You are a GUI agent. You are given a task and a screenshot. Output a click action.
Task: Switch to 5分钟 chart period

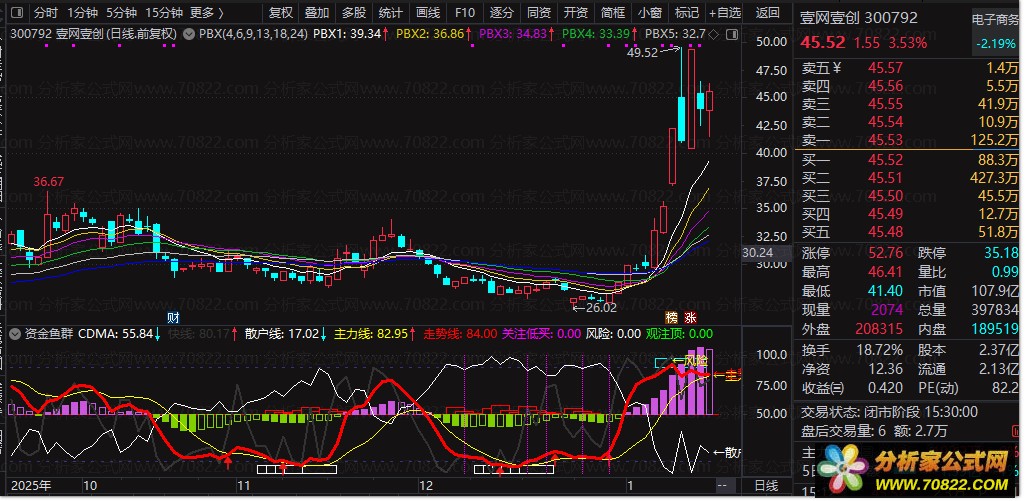122,12
